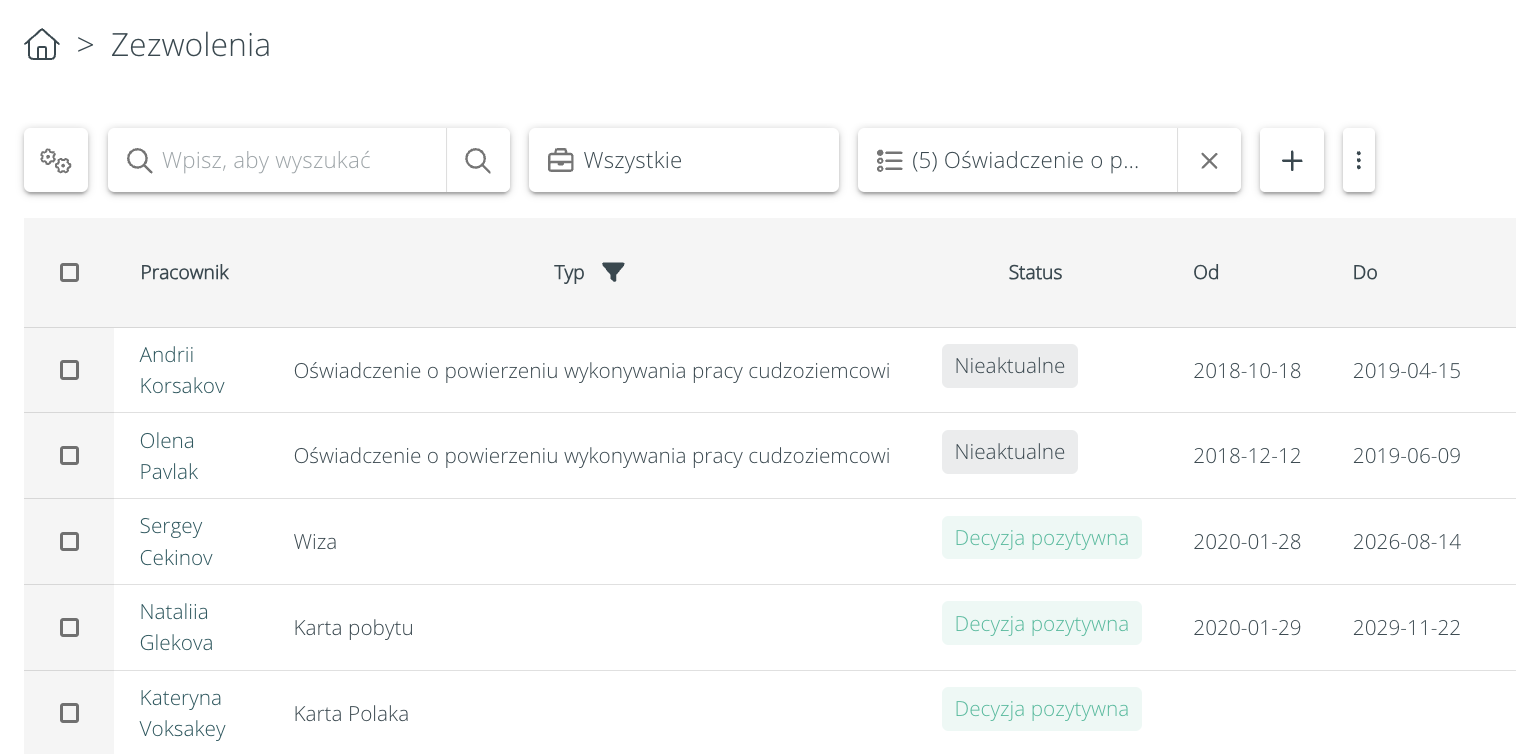Open table settings gears icon
This screenshot has width=1516, height=754.
56,160
